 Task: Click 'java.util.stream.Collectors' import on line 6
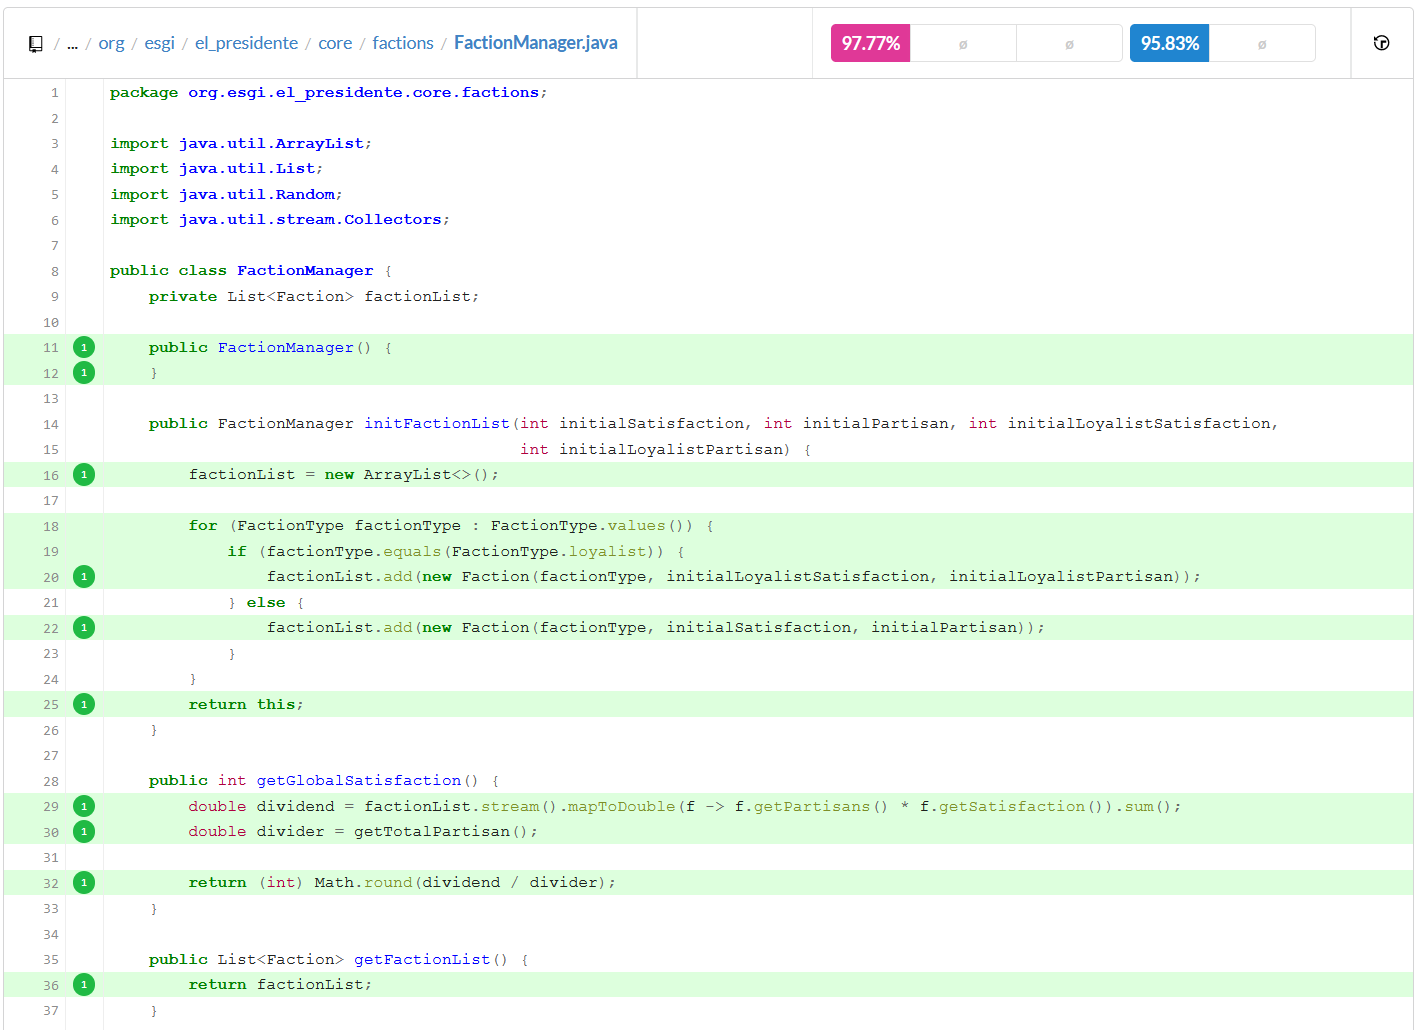tap(310, 220)
